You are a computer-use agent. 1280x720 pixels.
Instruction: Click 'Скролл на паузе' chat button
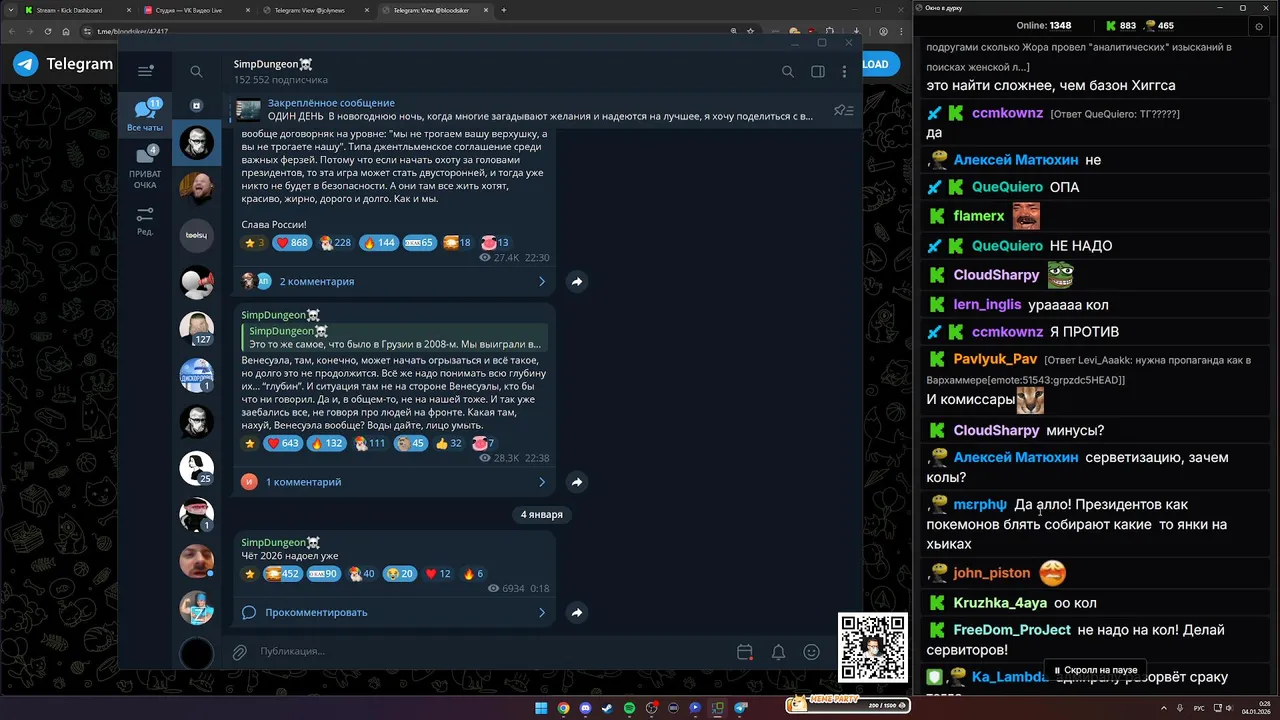coord(1095,670)
